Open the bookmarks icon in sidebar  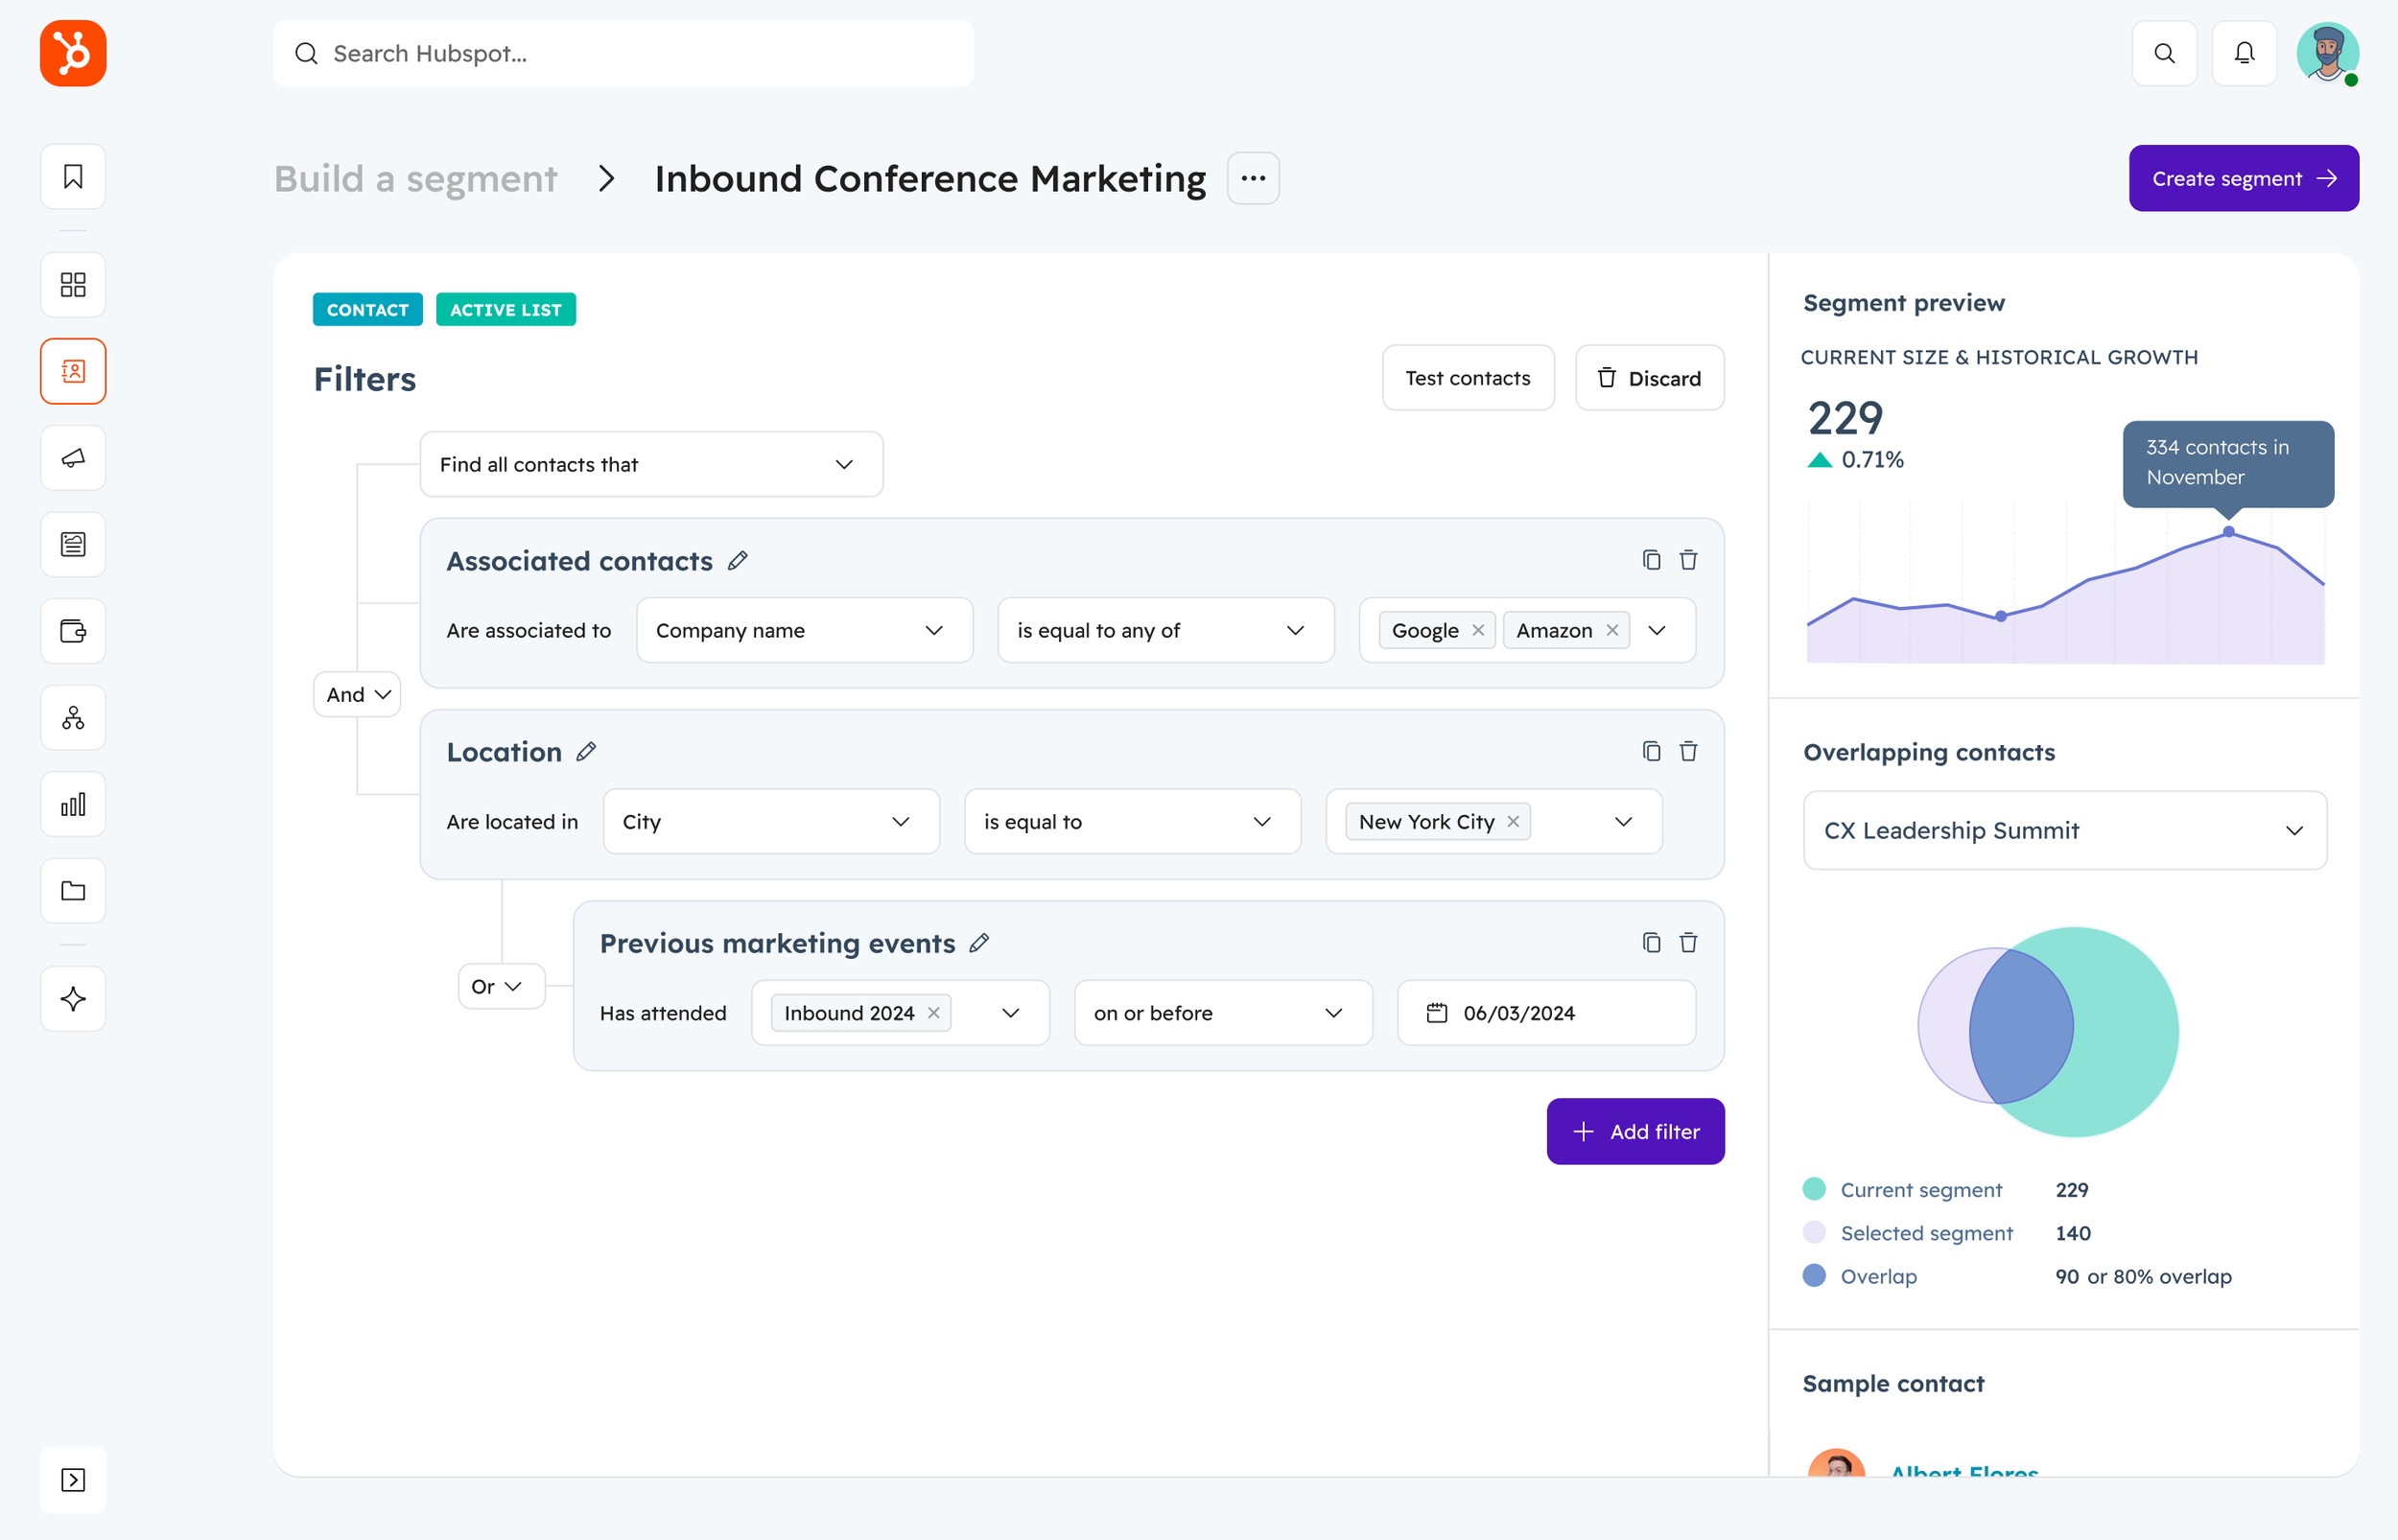[73, 177]
